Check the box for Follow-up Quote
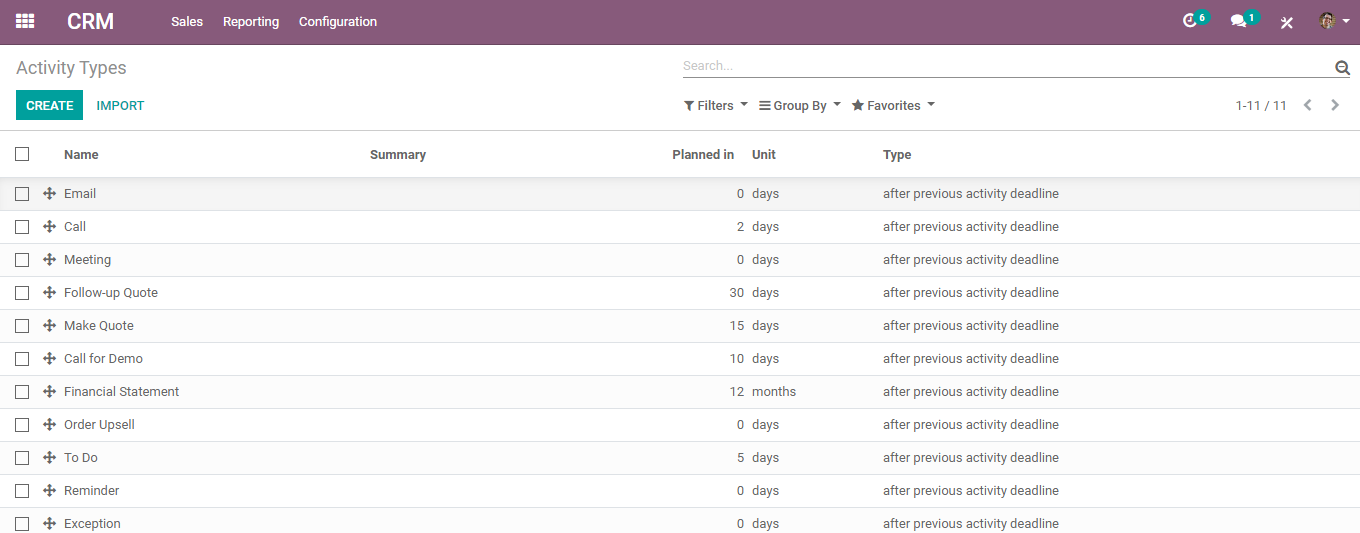The height and width of the screenshot is (533, 1360). [x=22, y=293]
